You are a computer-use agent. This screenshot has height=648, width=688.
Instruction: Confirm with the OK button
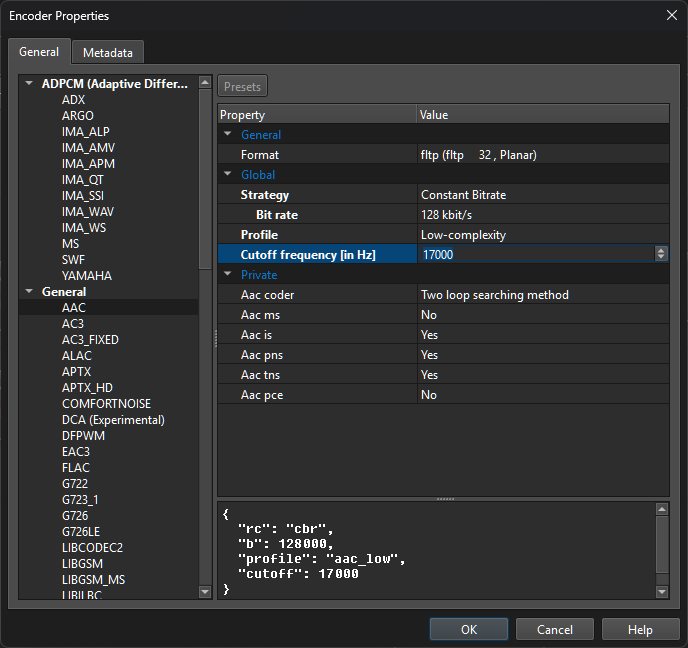point(469,630)
